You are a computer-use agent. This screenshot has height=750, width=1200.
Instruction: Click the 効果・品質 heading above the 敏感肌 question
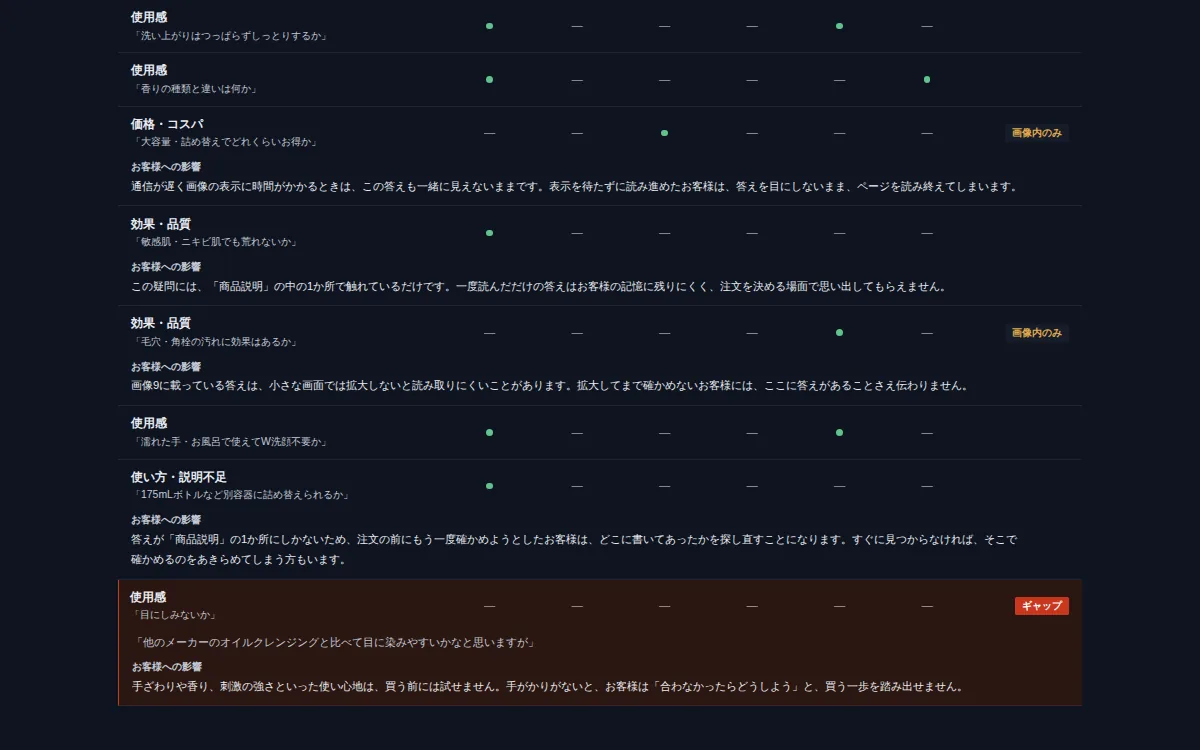pos(160,224)
